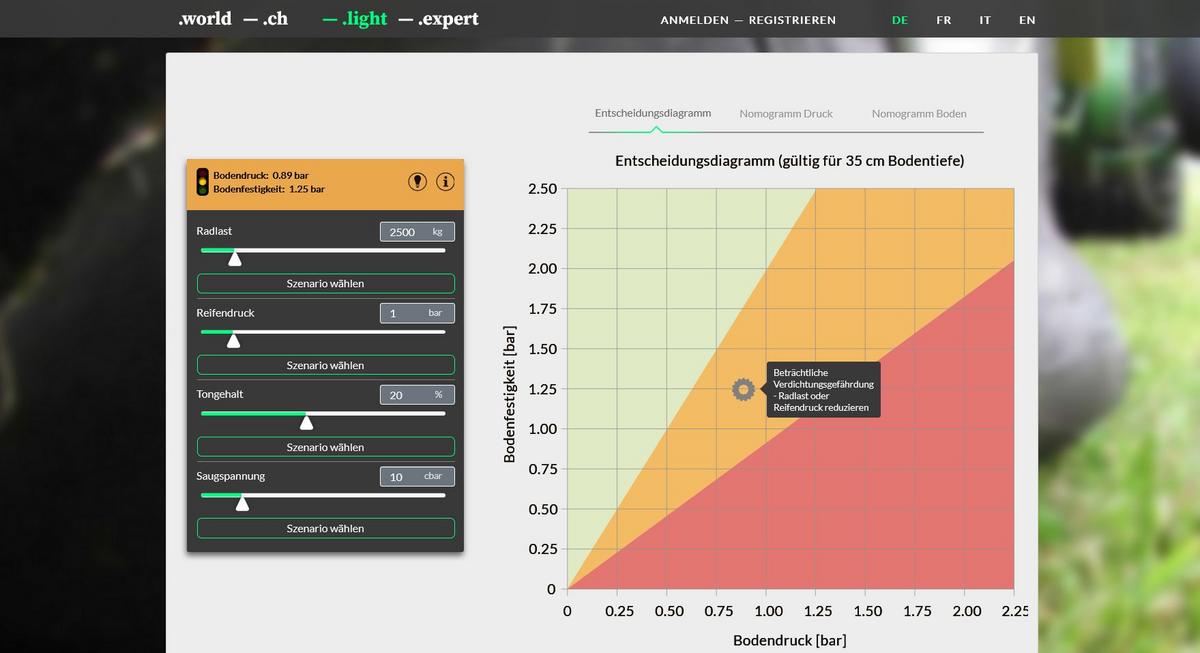
Task: Click the lightbulb hint icon
Action: 418,181
